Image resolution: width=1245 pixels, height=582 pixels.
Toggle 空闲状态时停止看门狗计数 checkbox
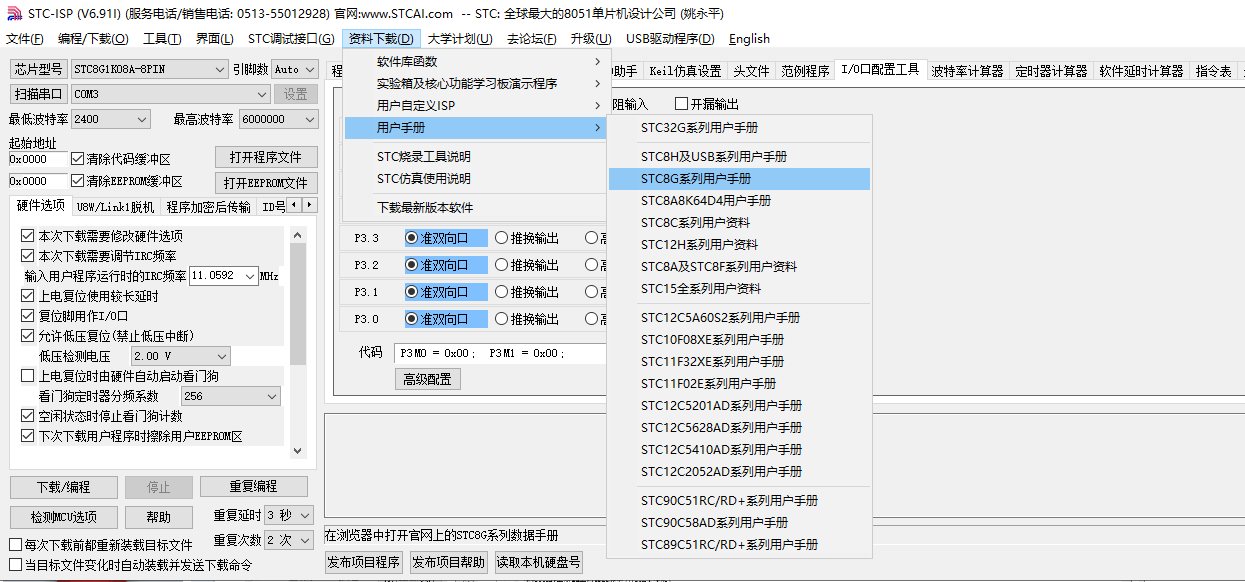pyautogui.click(x=27, y=416)
